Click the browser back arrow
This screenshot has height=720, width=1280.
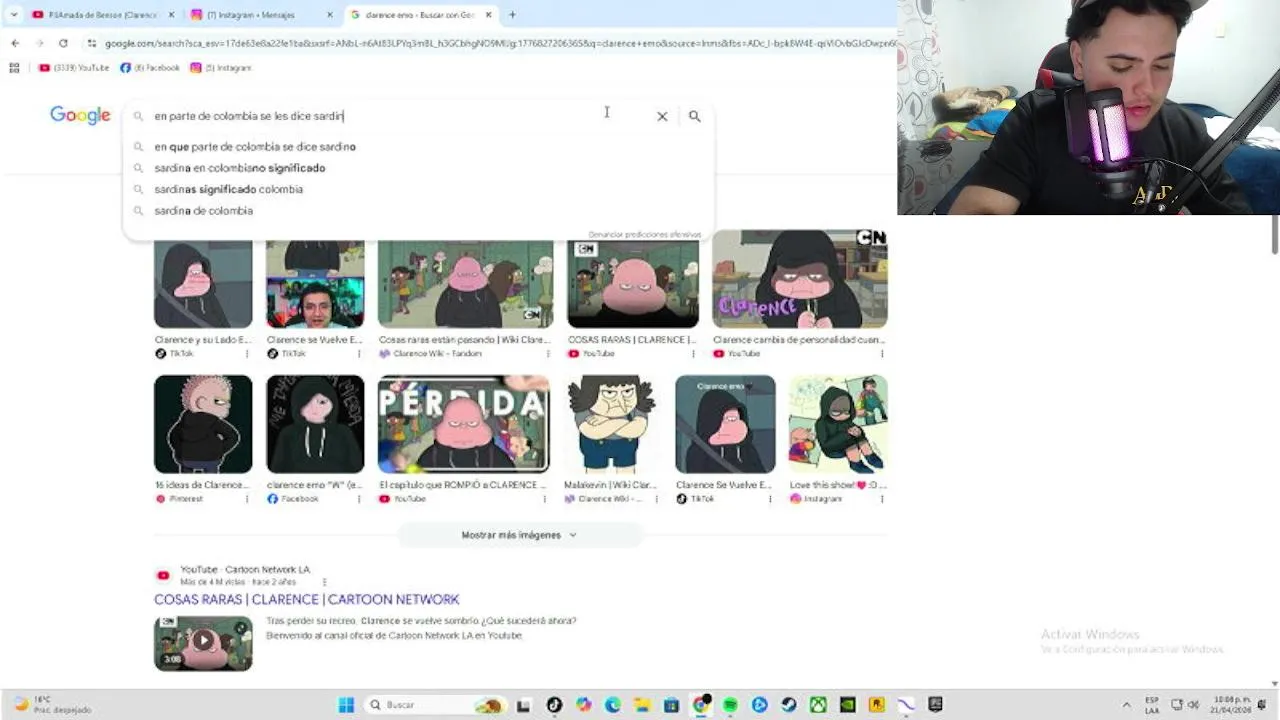15,43
